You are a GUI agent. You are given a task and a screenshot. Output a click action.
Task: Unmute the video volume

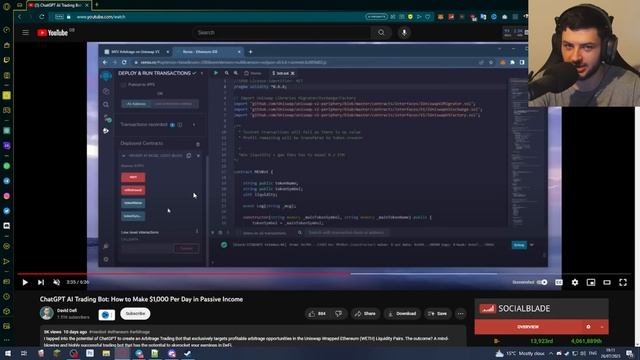pyautogui.click(x=57, y=282)
